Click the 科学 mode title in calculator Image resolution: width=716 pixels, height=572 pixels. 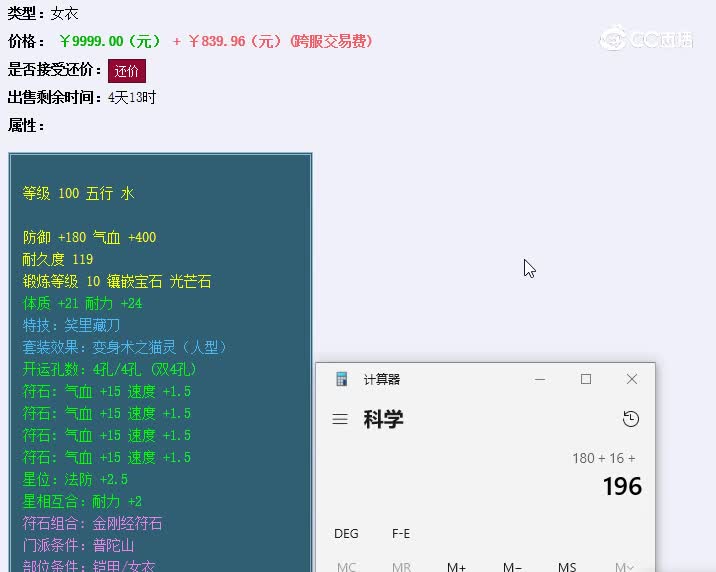click(x=384, y=419)
